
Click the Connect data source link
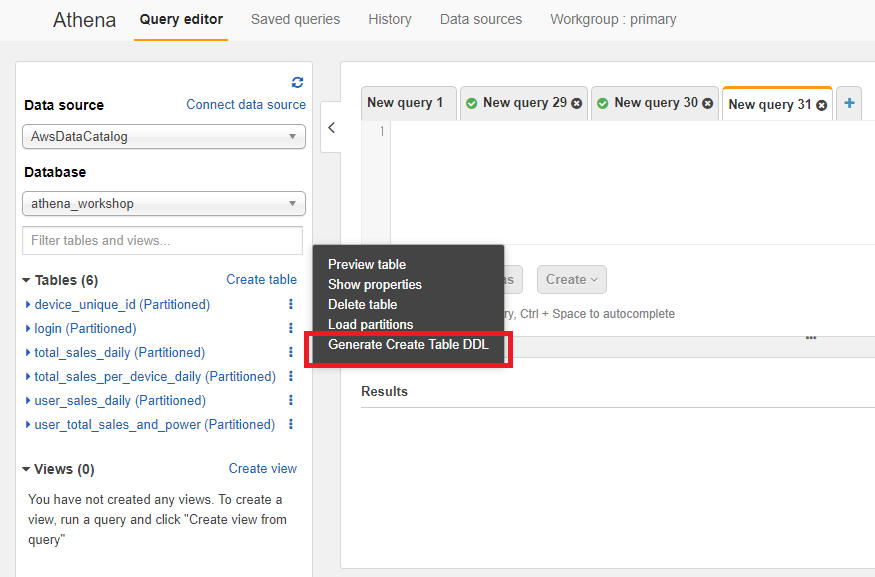[x=246, y=105]
